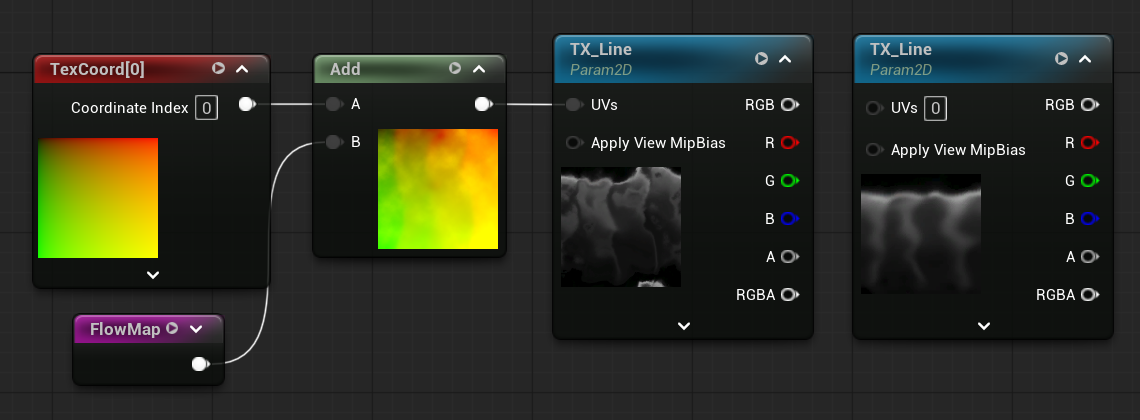Click green G output pin on left TX_Line
Image resolution: width=1140 pixels, height=420 pixels.
[x=790, y=180]
